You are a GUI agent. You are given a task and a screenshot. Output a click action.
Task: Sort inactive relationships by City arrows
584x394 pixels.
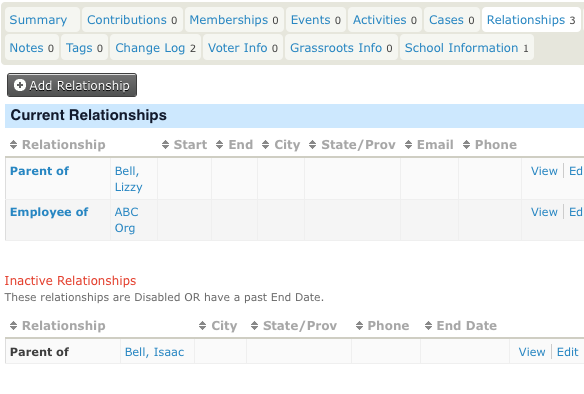203,325
